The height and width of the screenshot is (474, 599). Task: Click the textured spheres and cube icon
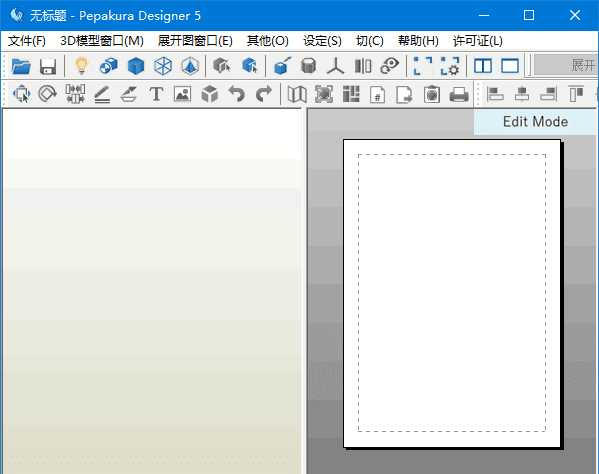[108, 66]
